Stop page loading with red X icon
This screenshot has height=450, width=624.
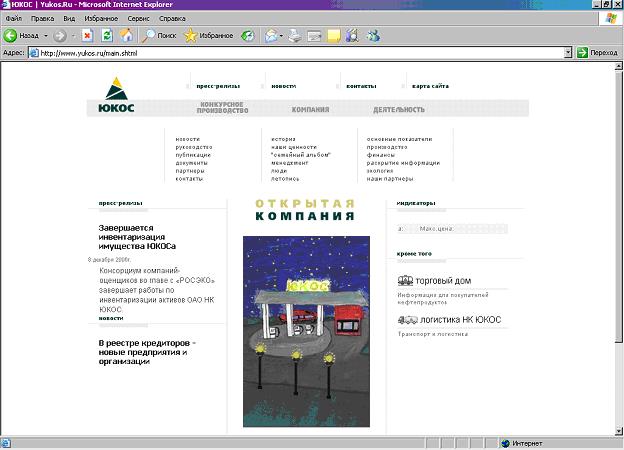tap(87, 36)
